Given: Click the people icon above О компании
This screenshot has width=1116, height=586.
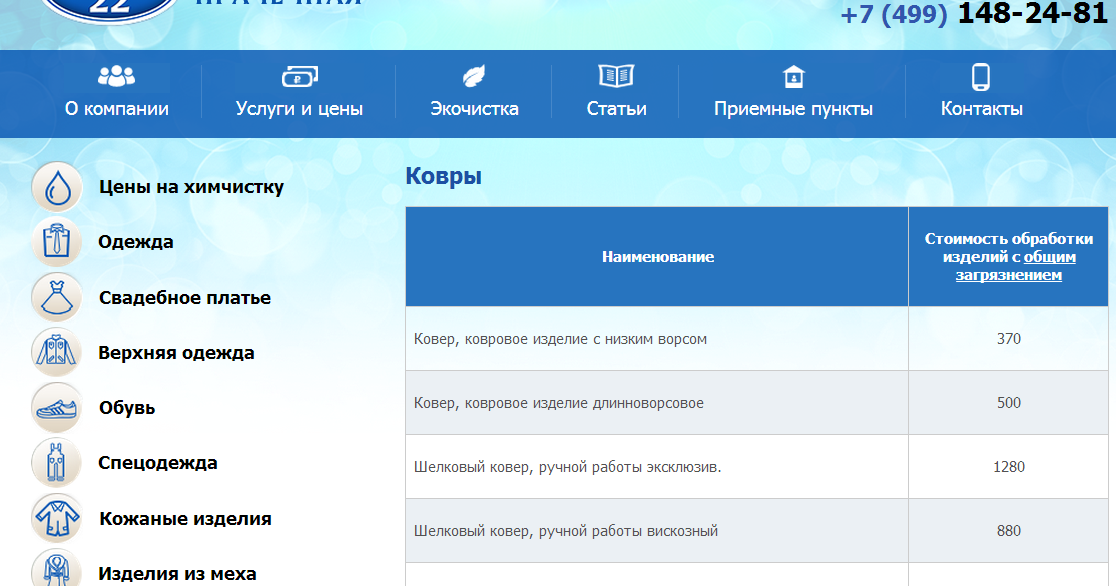Looking at the screenshot, I should pos(116,76).
